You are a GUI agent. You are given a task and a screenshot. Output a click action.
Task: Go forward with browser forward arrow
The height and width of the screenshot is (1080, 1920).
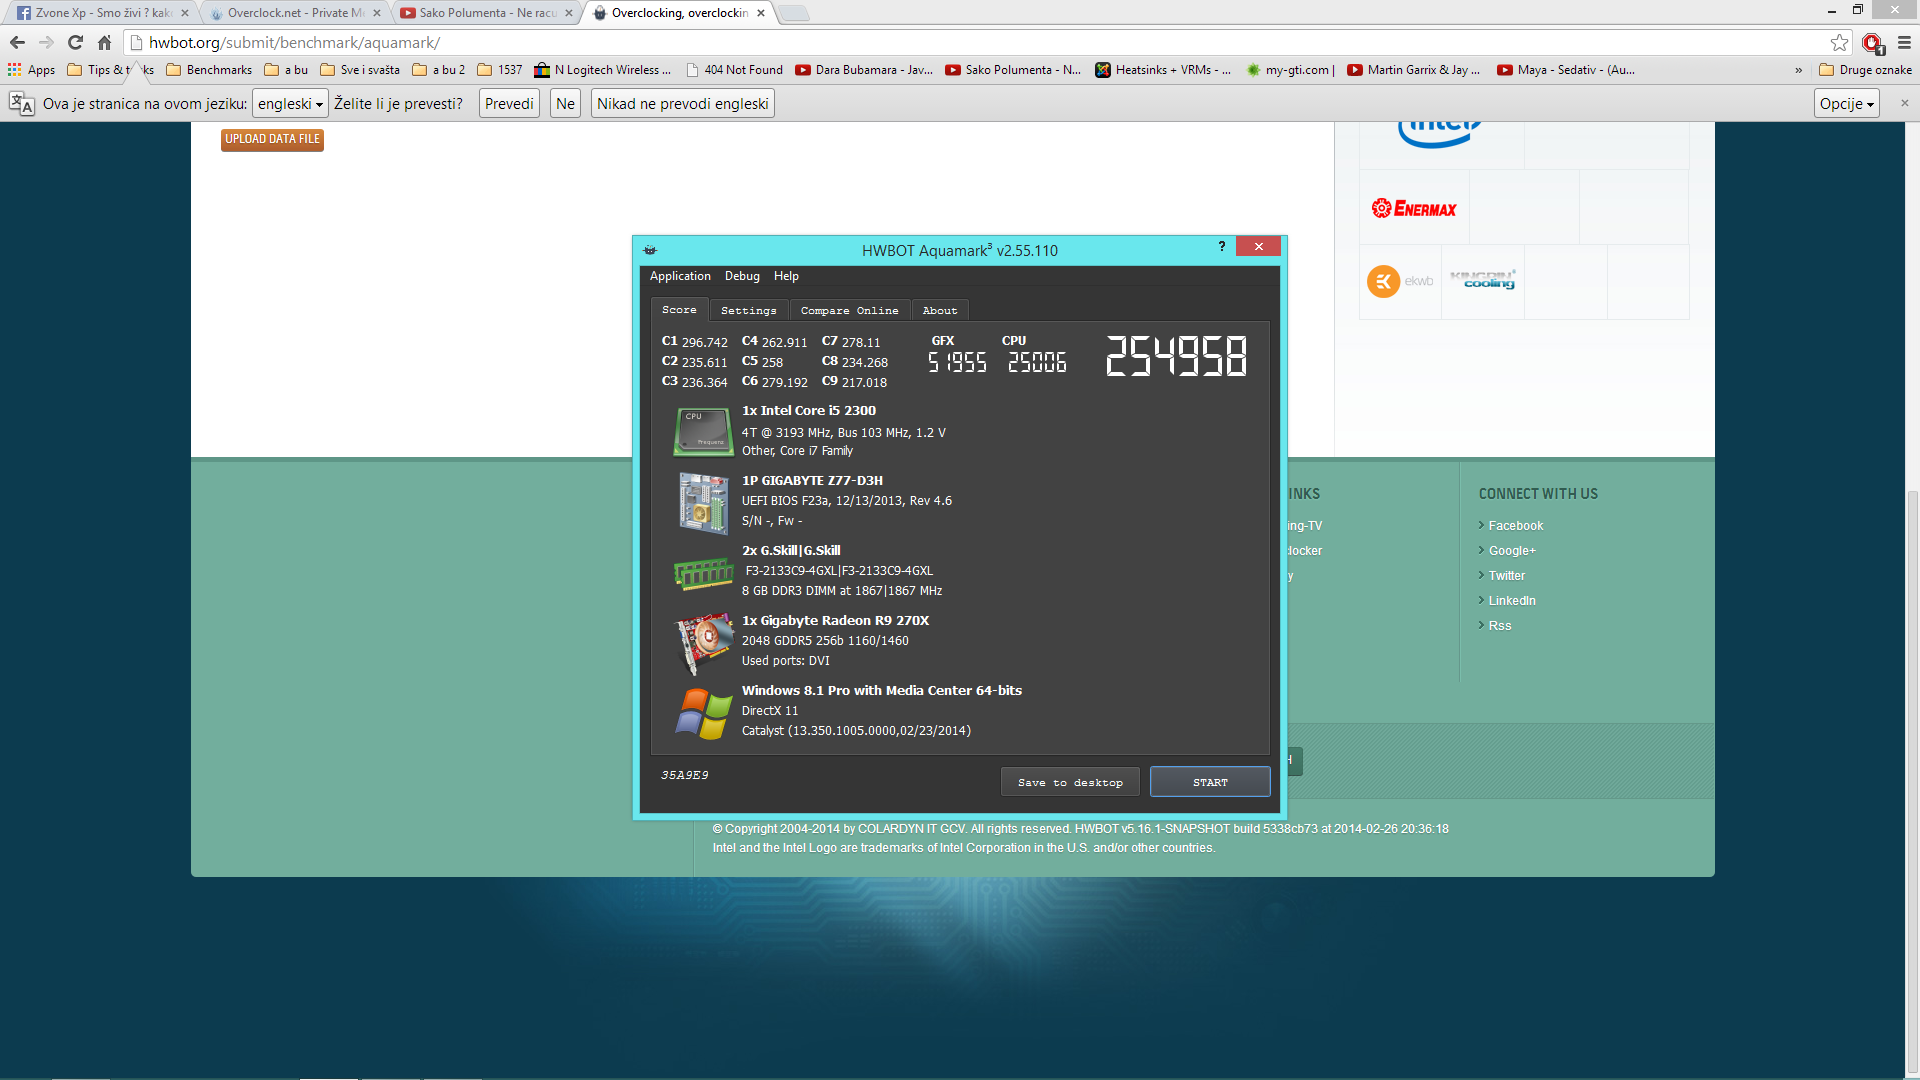(46, 42)
